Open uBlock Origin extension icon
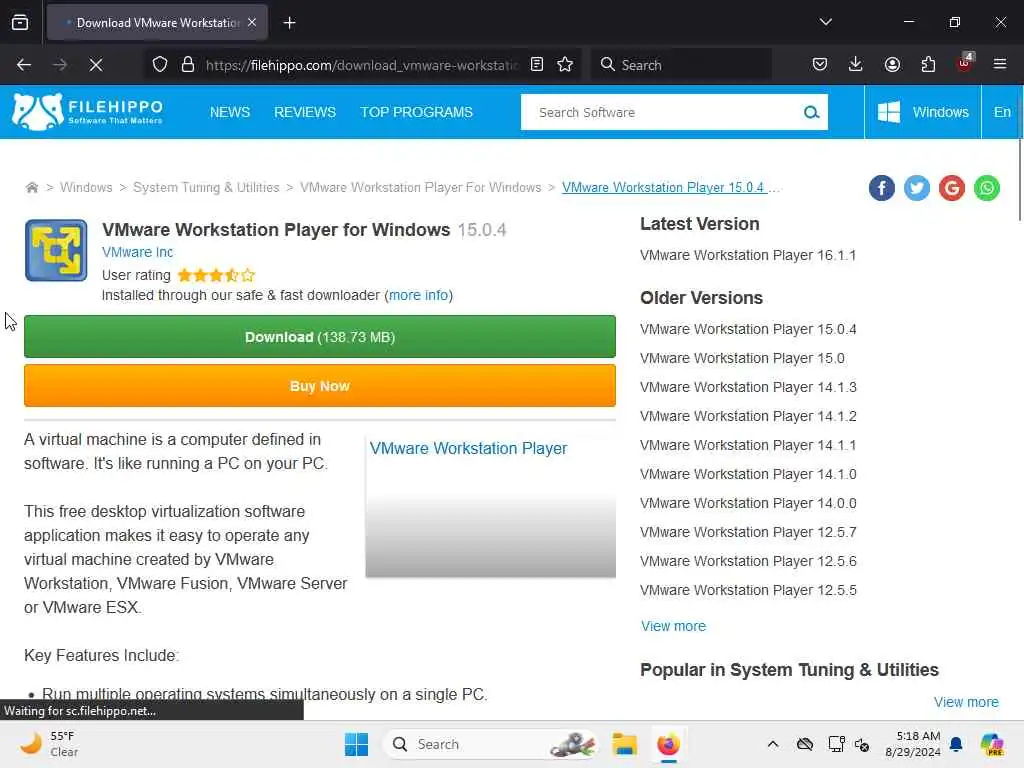 coord(965,63)
